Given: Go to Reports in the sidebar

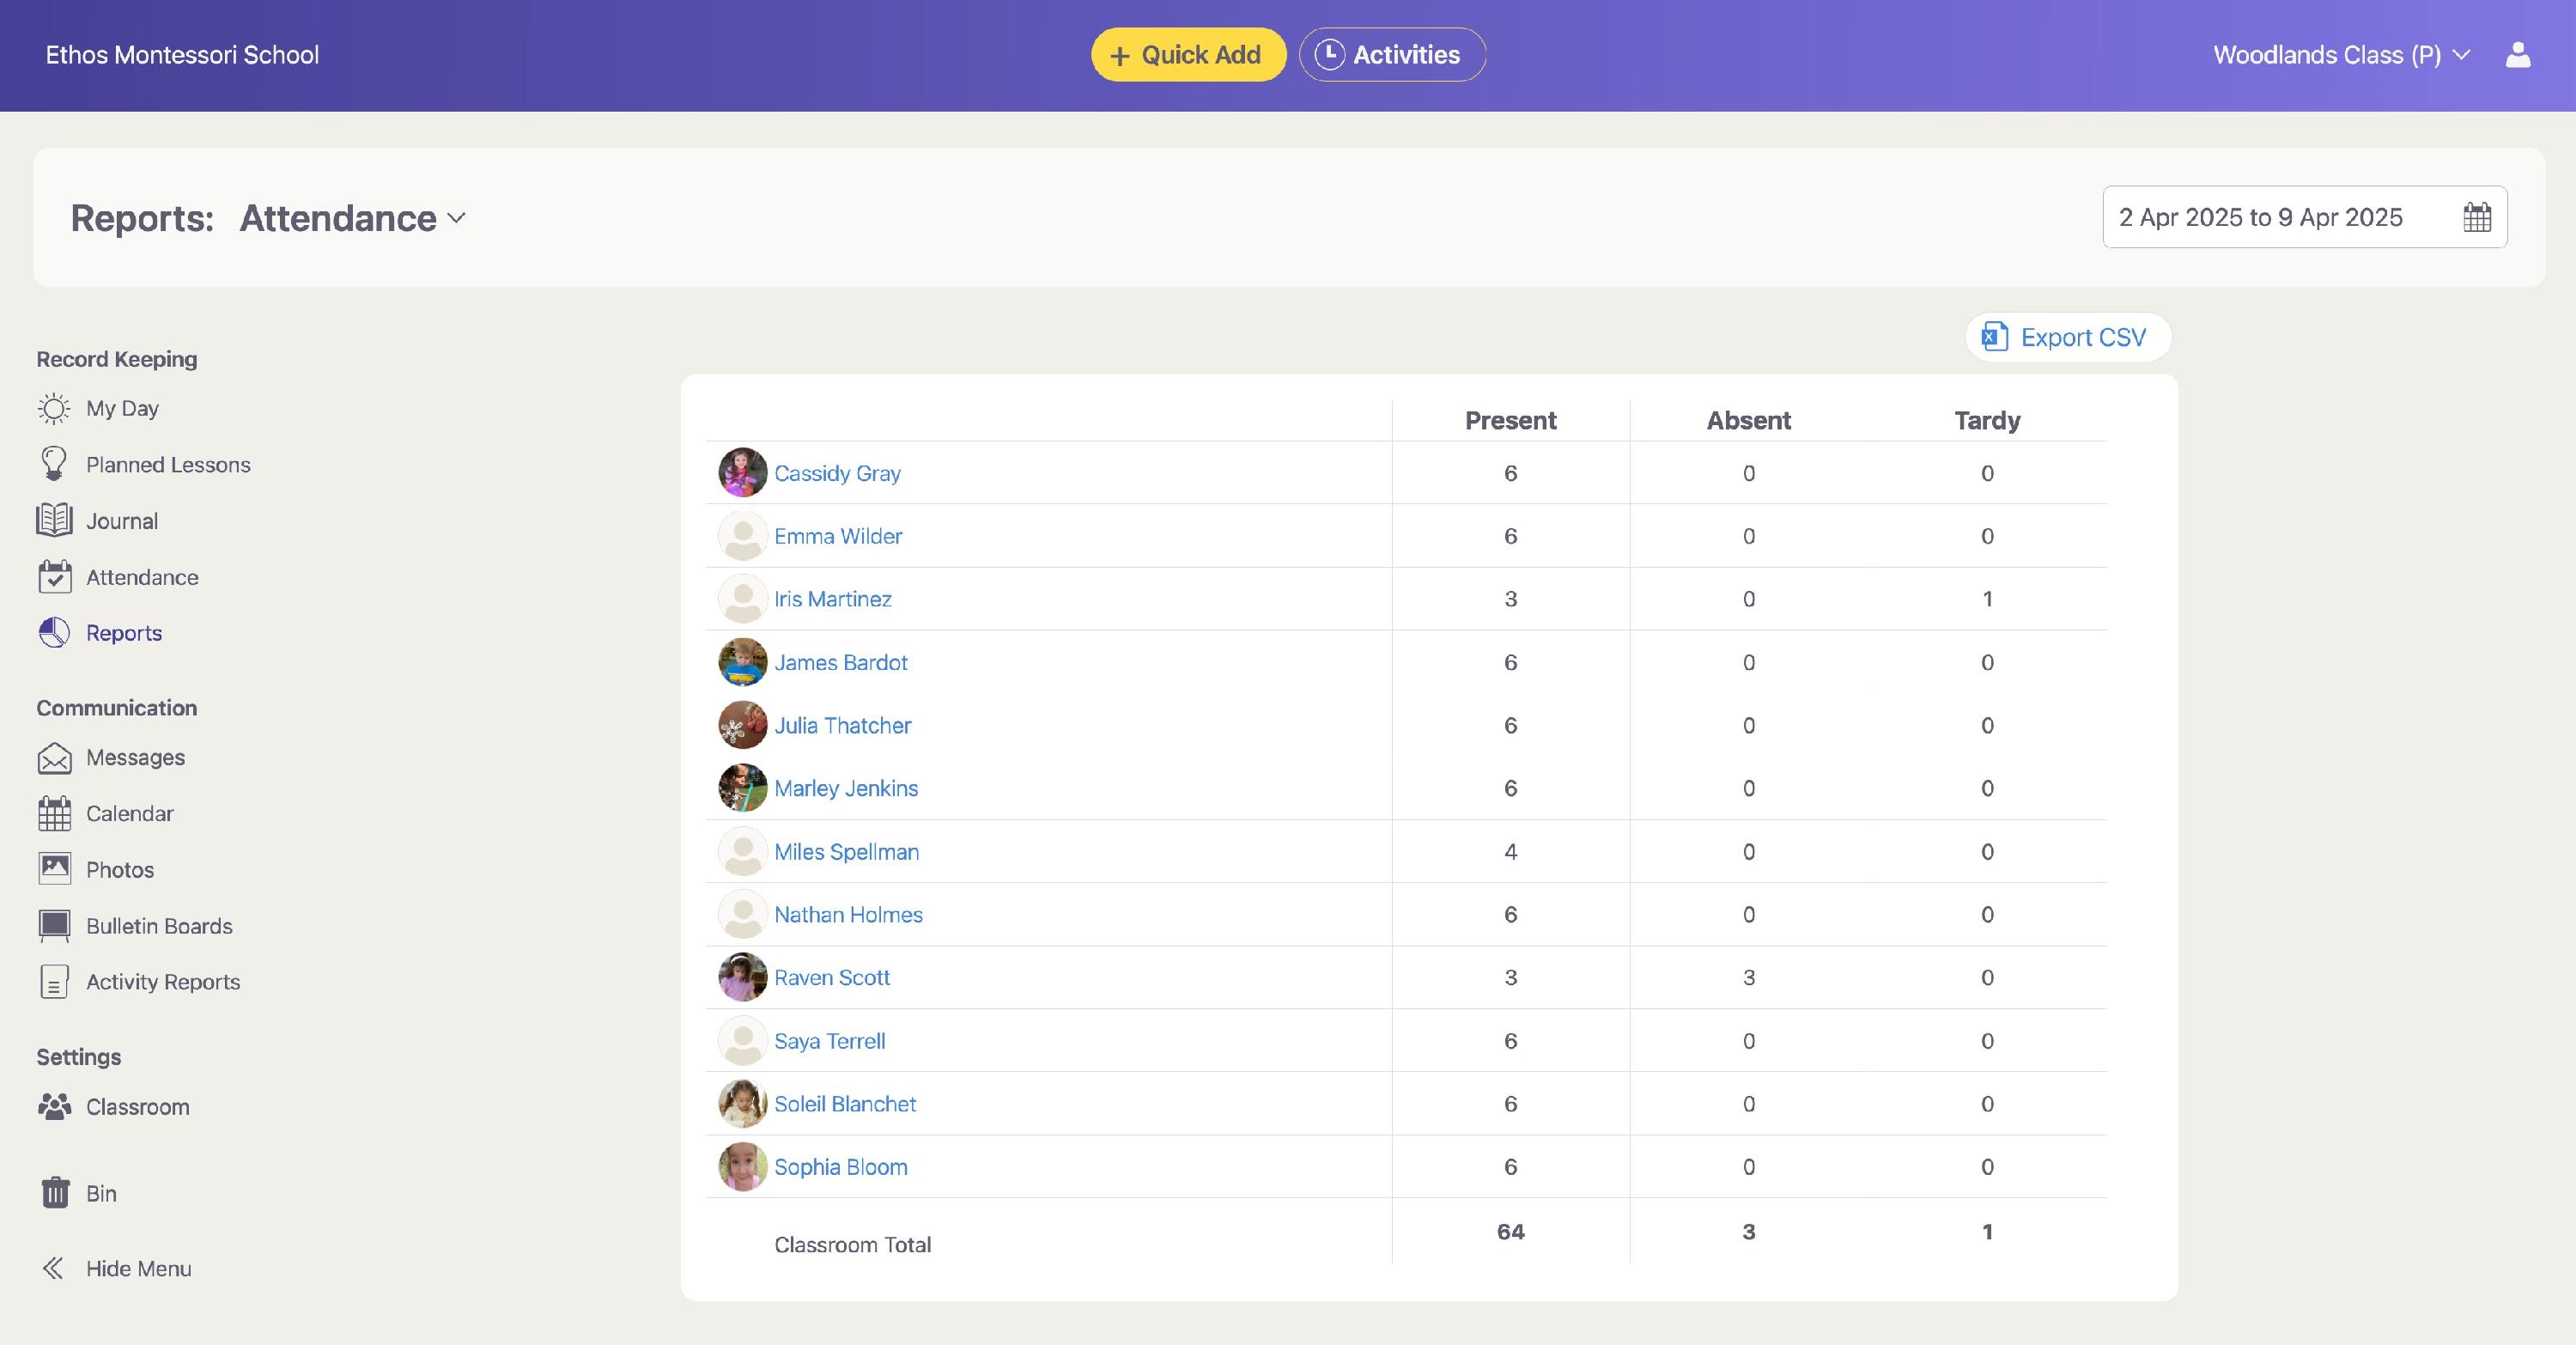Looking at the screenshot, I should coord(123,633).
